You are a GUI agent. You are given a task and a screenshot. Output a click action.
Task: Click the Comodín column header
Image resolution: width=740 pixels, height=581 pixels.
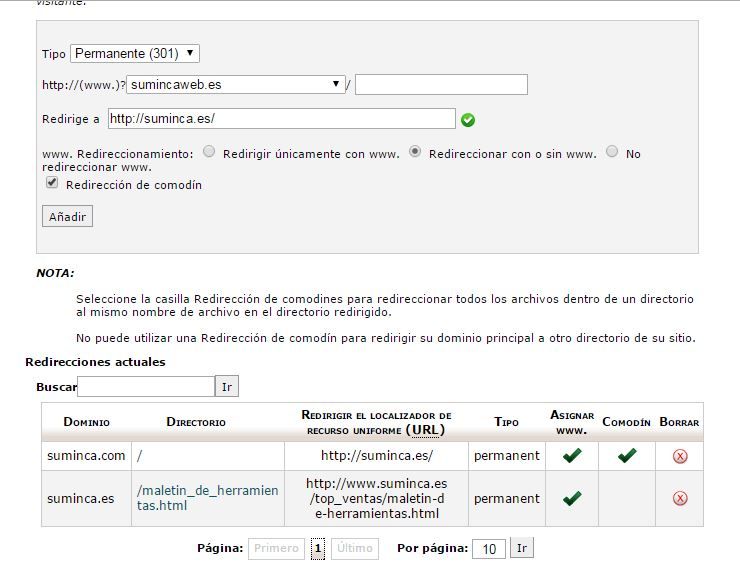coord(626,422)
